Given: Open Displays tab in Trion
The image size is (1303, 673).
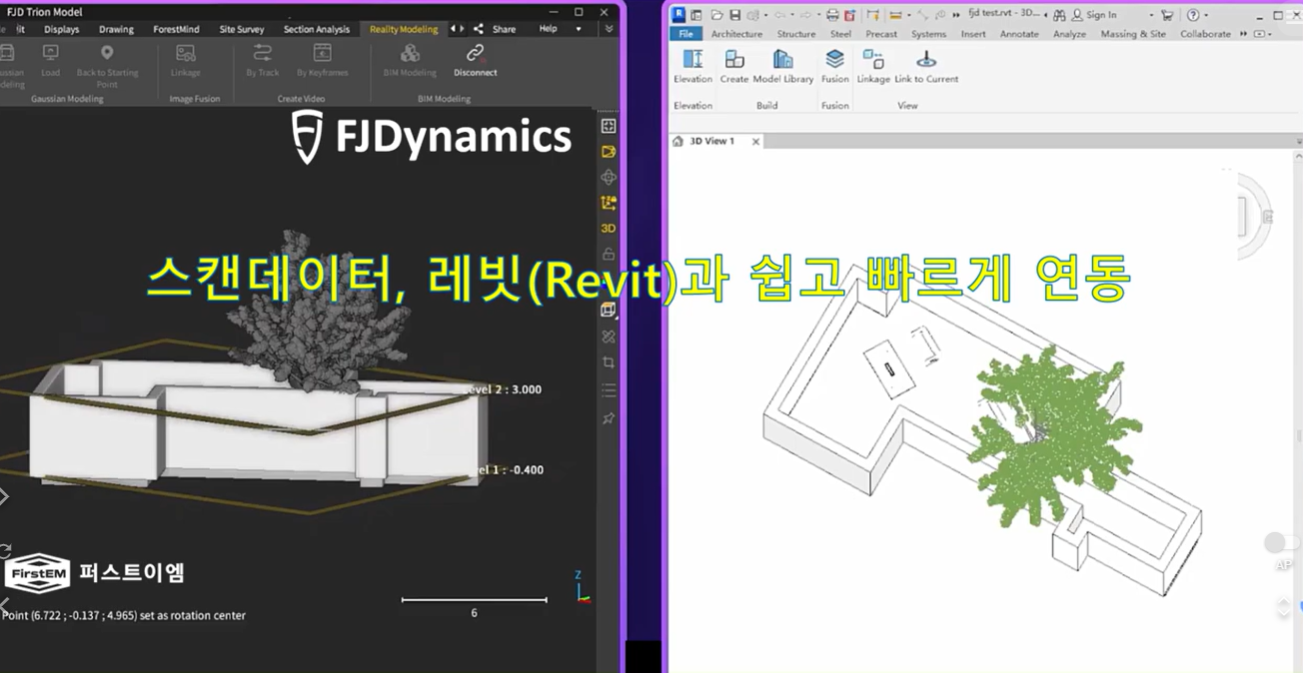Looking at the screenshot, I should tap(61, 29).
